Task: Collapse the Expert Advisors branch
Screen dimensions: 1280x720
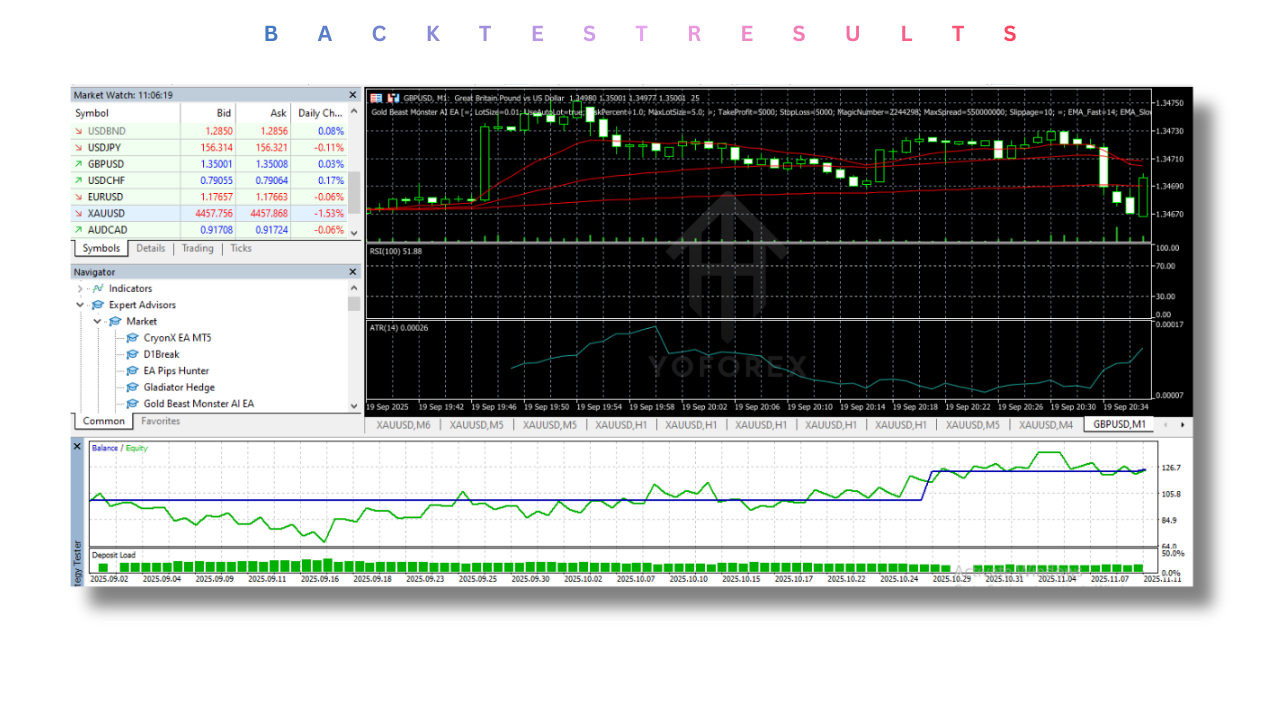Action: tap(81, 304)
